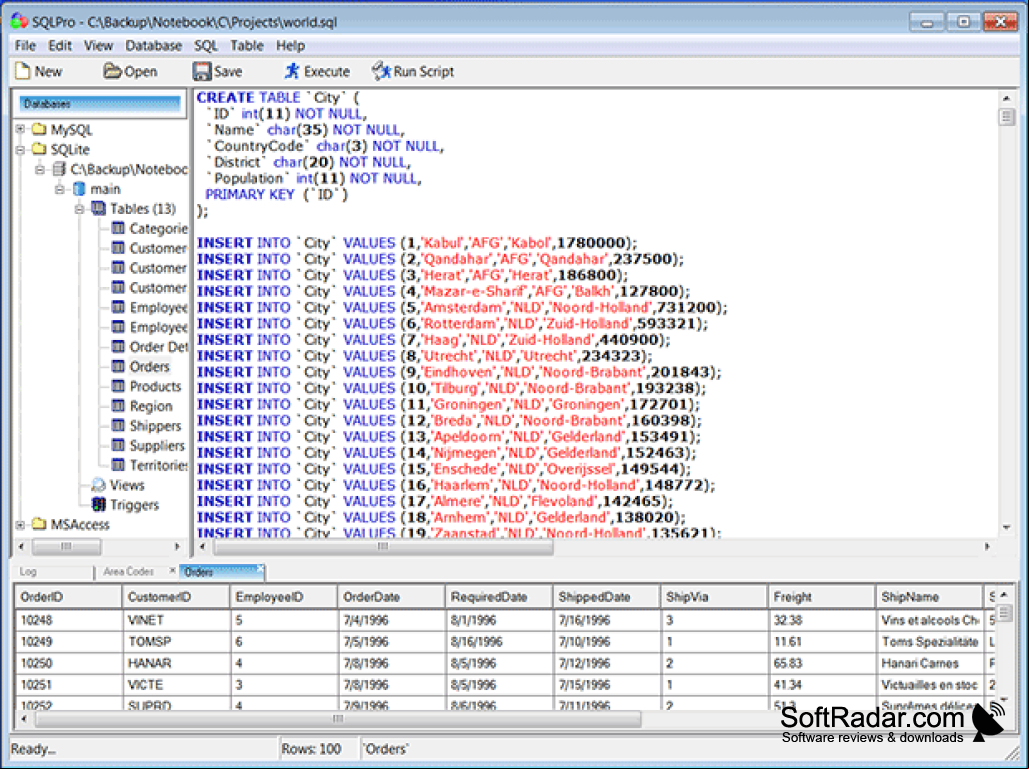The width and height of the screenshot is (1029, 769).
Task: Select the cell with OrderID 10248
Action: (68, 620)
